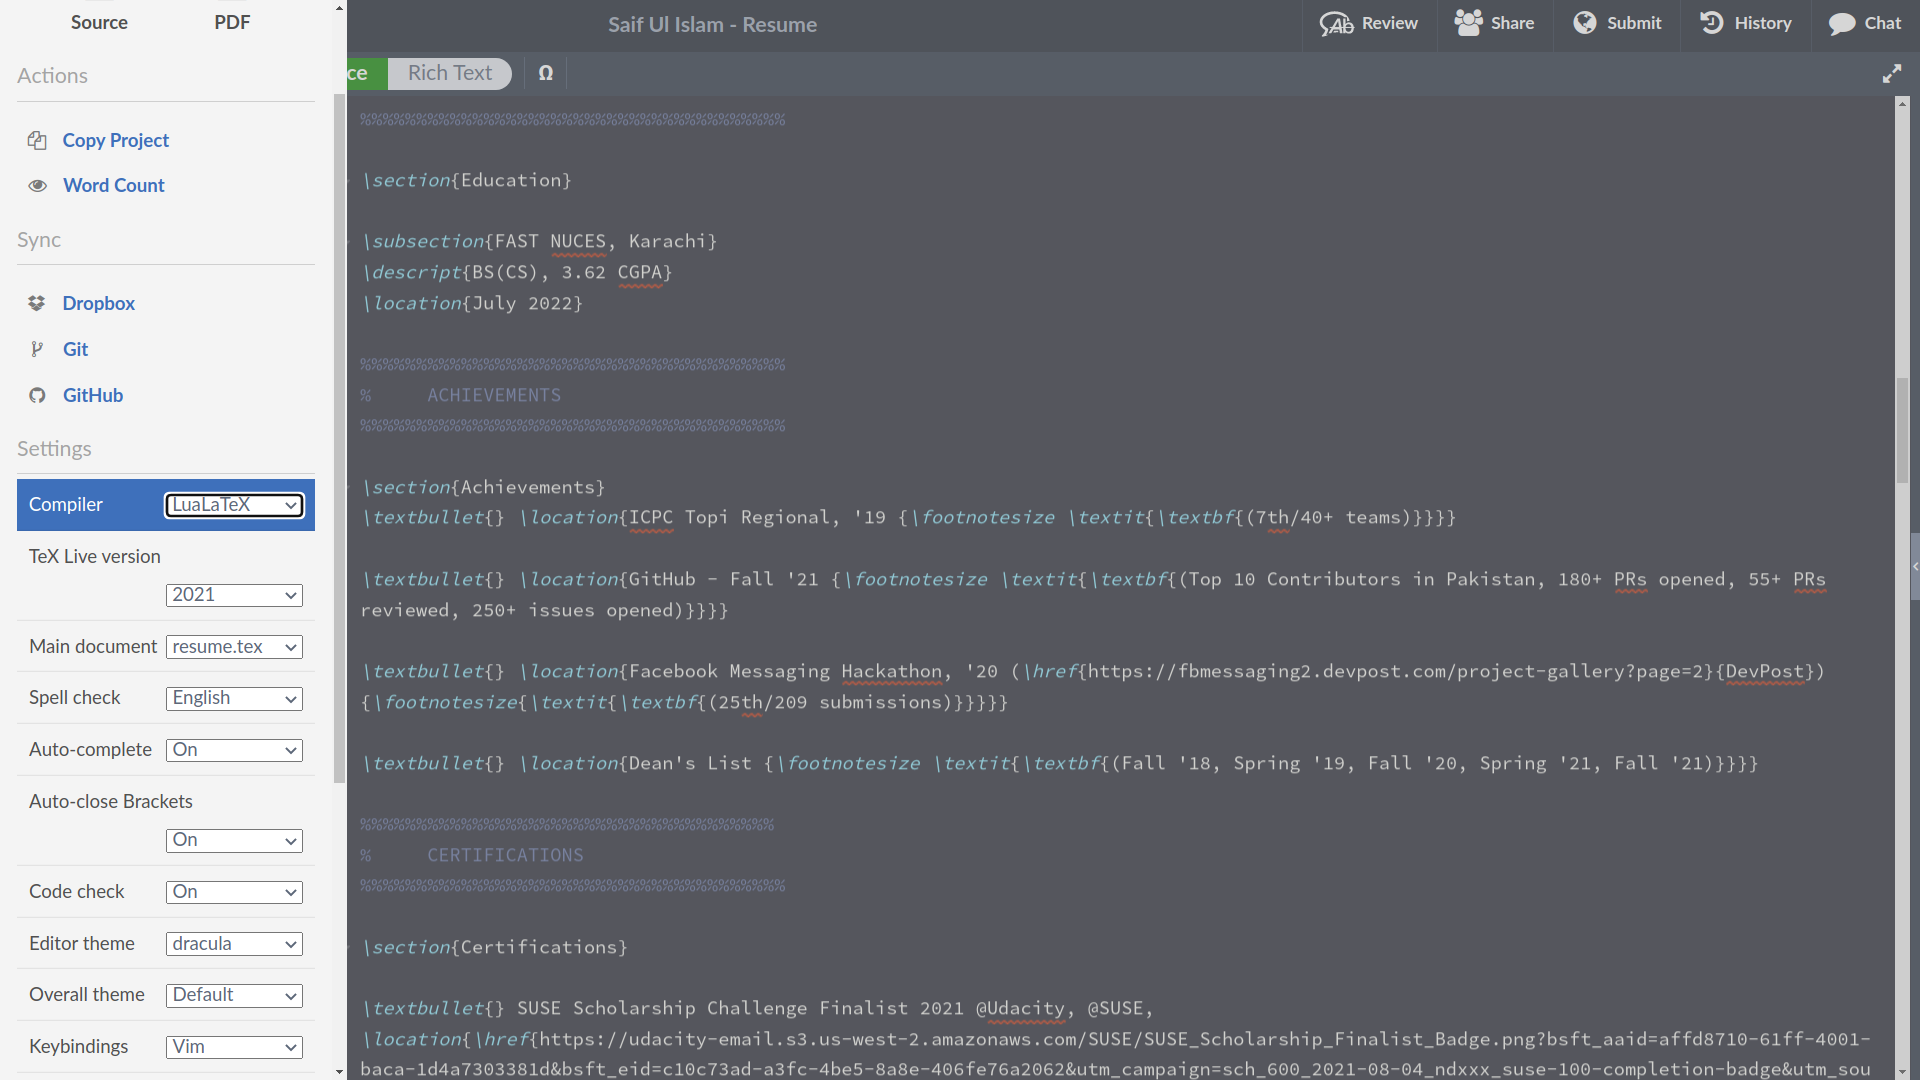Viewport: 1920px width, 1080px height.
Task: Click the Share icon in the header
Action: click(x=1465, y=22)
